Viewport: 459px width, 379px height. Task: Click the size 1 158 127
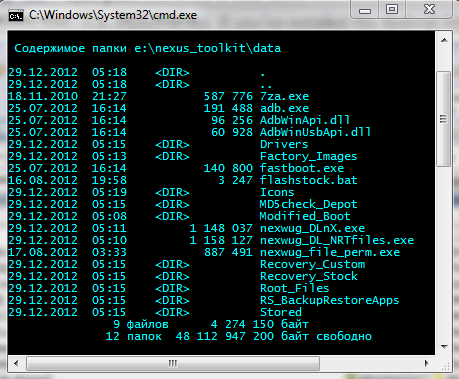click(x=221, y=240)
